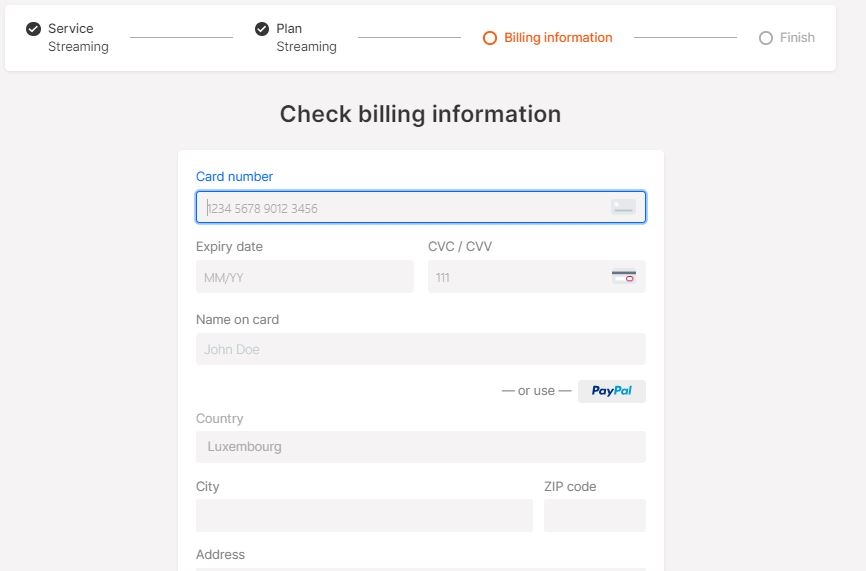Go to the Service Streaming step
The image size is (866, 571).
pos(78,38)
